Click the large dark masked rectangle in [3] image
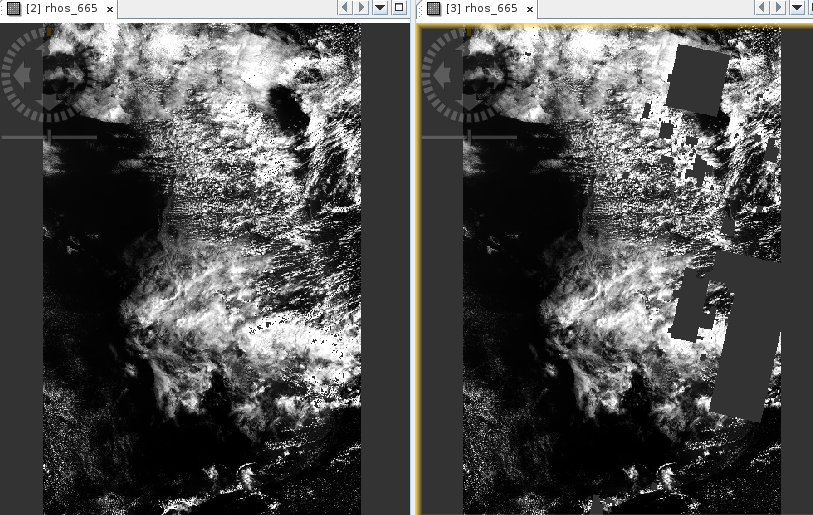Screen dimensions: 813x515 697,79
